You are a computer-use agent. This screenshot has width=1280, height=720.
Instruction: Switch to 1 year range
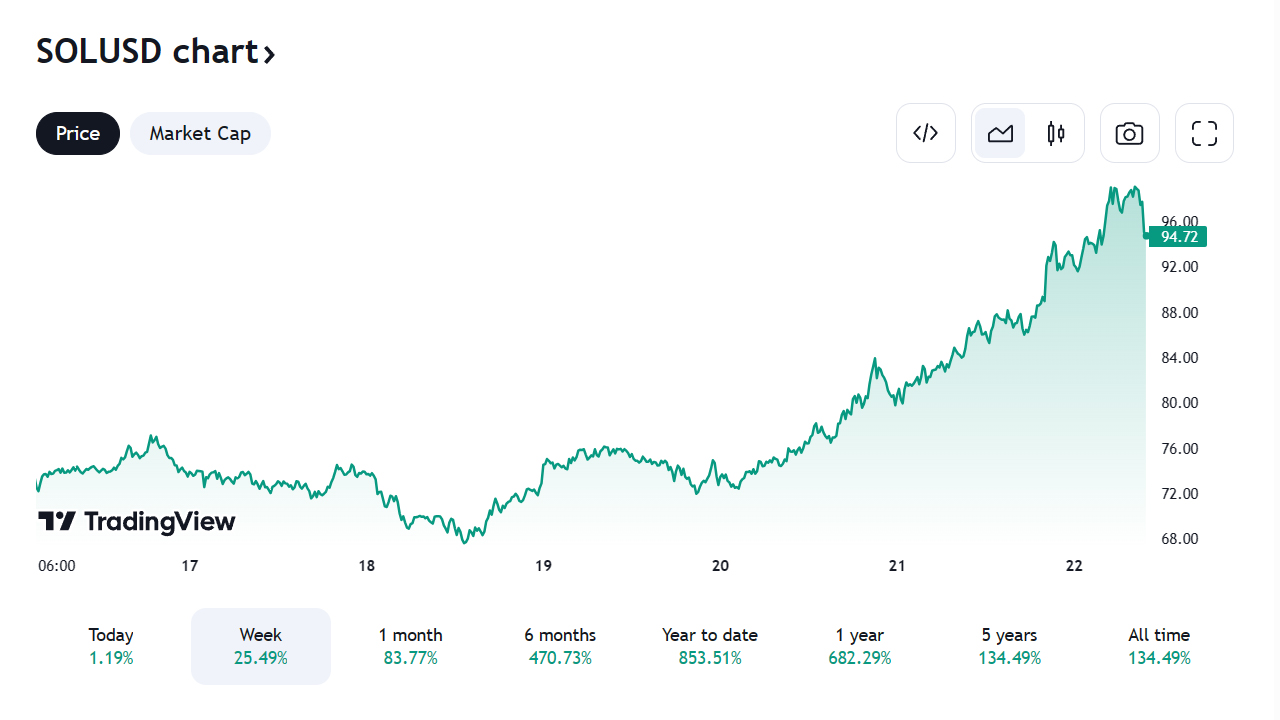tap(860, 646)
